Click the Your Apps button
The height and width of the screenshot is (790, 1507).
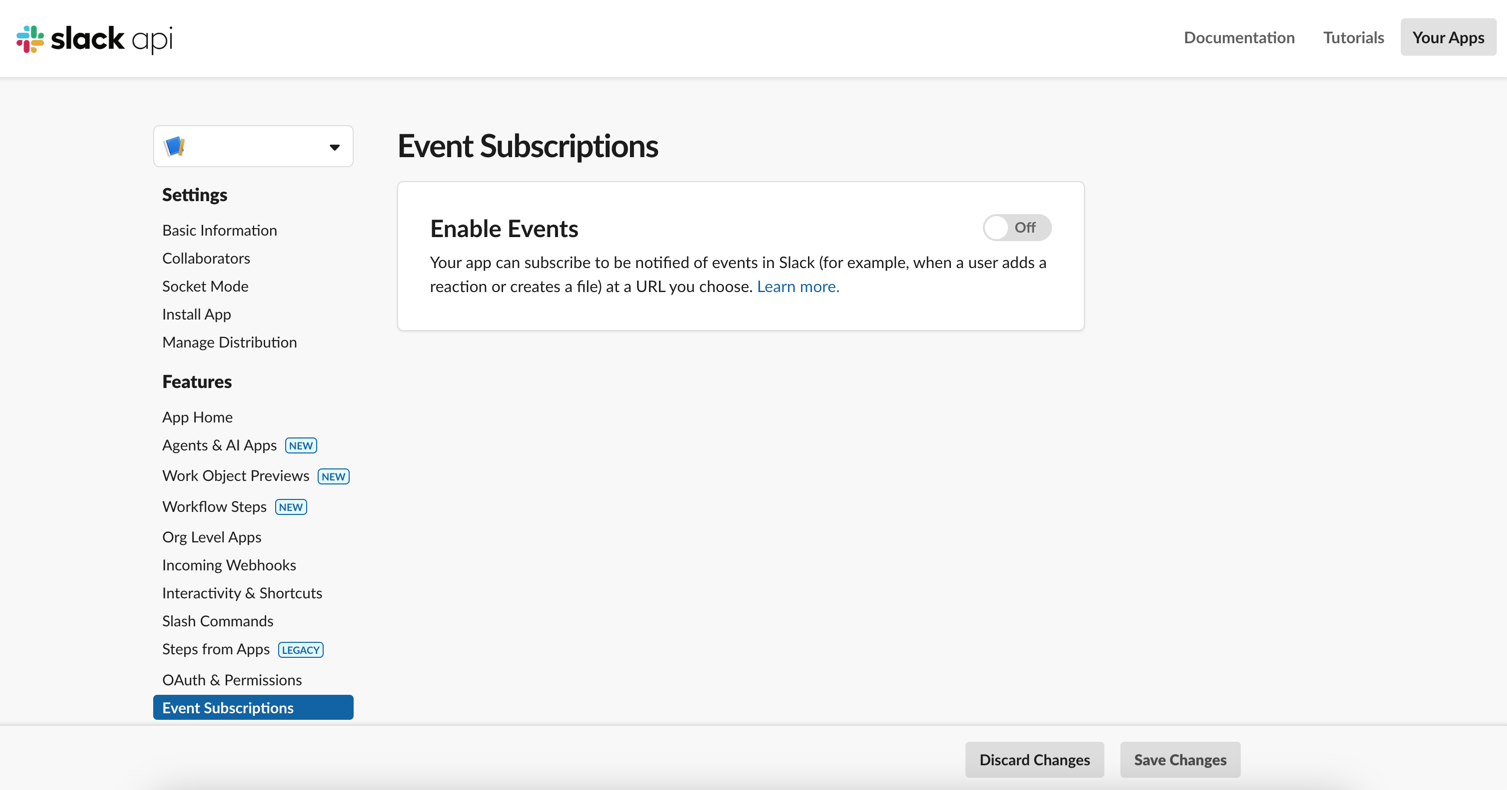point(1447,38)
